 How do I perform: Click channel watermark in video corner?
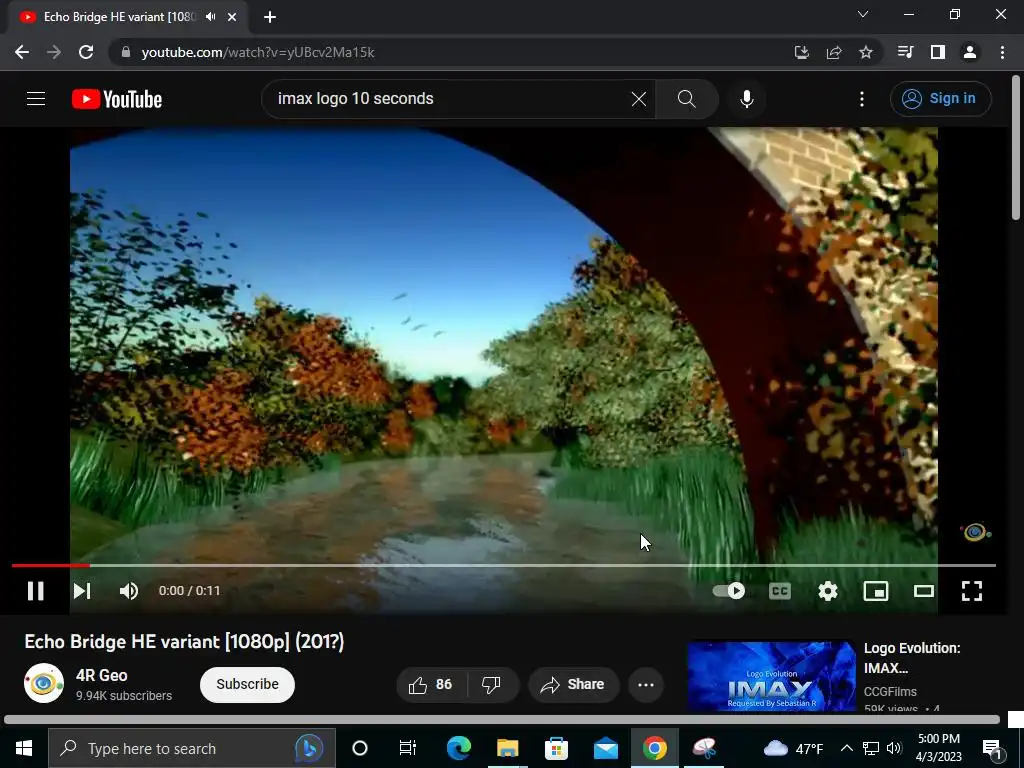click(x=975, y=532)
